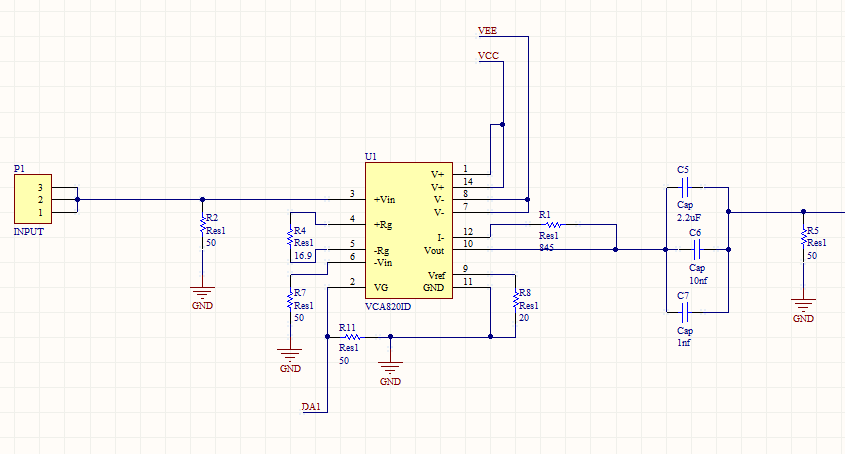The height and width of the screenshot is (454, 845).
Task: Click the Vref pin label on U1
Action: click(x=436, y=275)
